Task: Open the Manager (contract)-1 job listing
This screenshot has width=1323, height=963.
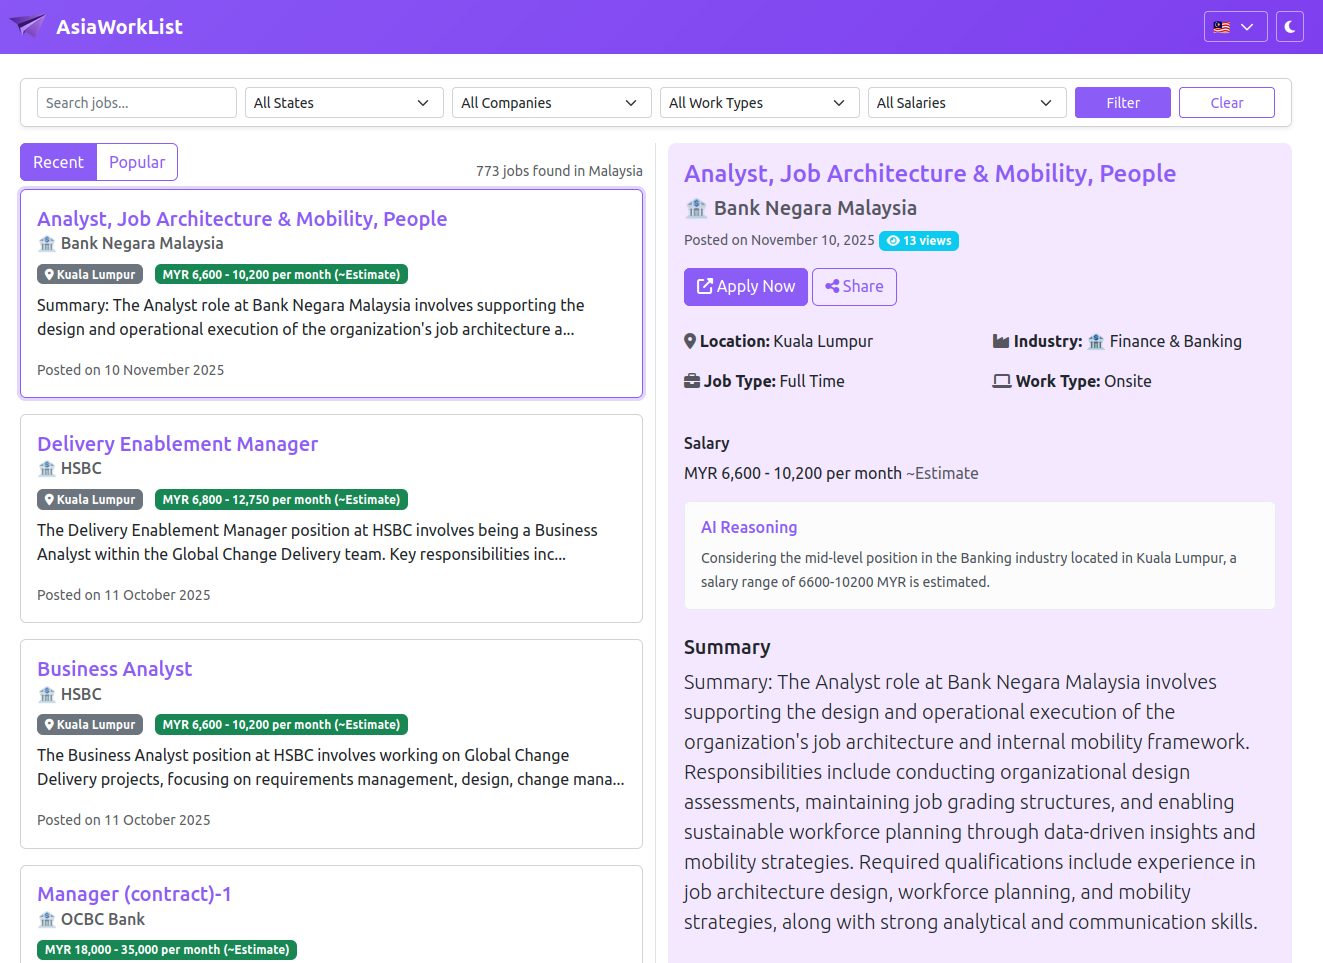Action: pyautogui.click(x=134, y=894)
